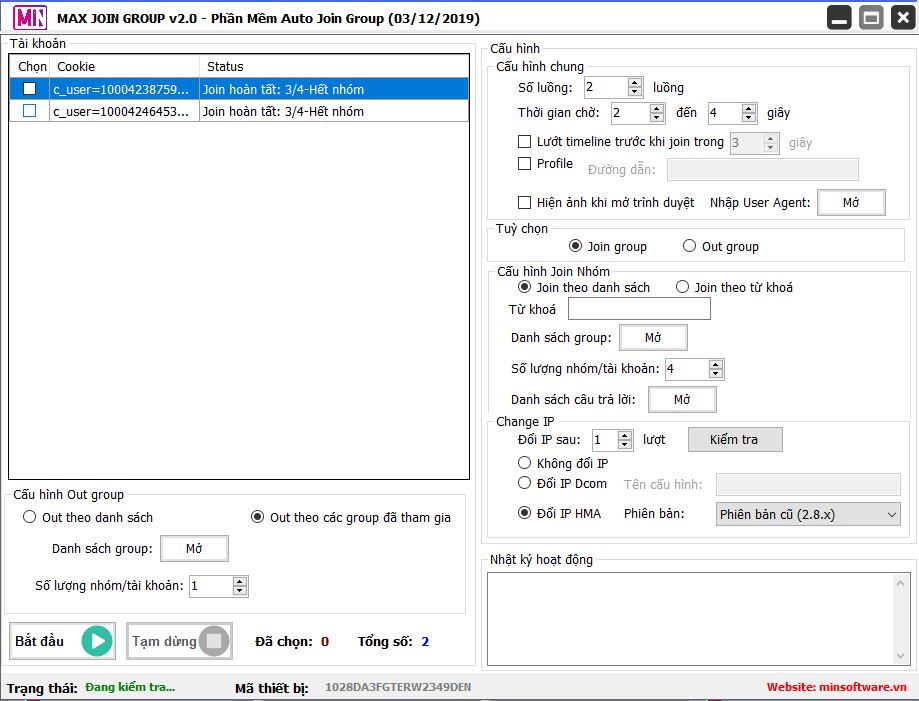919x701 pixels.
Task: Increase Số lượng nhóm/tài khoản in Join config
Action: [x=716, y=364]
